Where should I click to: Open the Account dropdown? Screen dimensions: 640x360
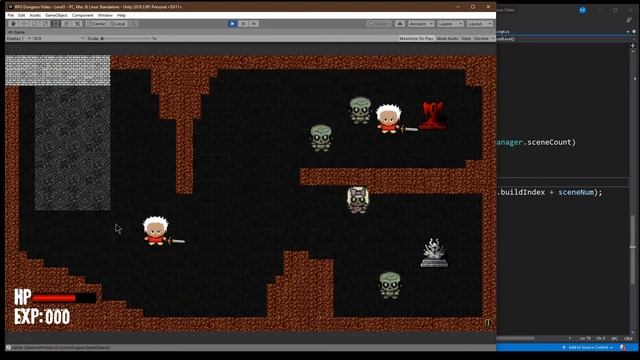click(x=420, y=24)
